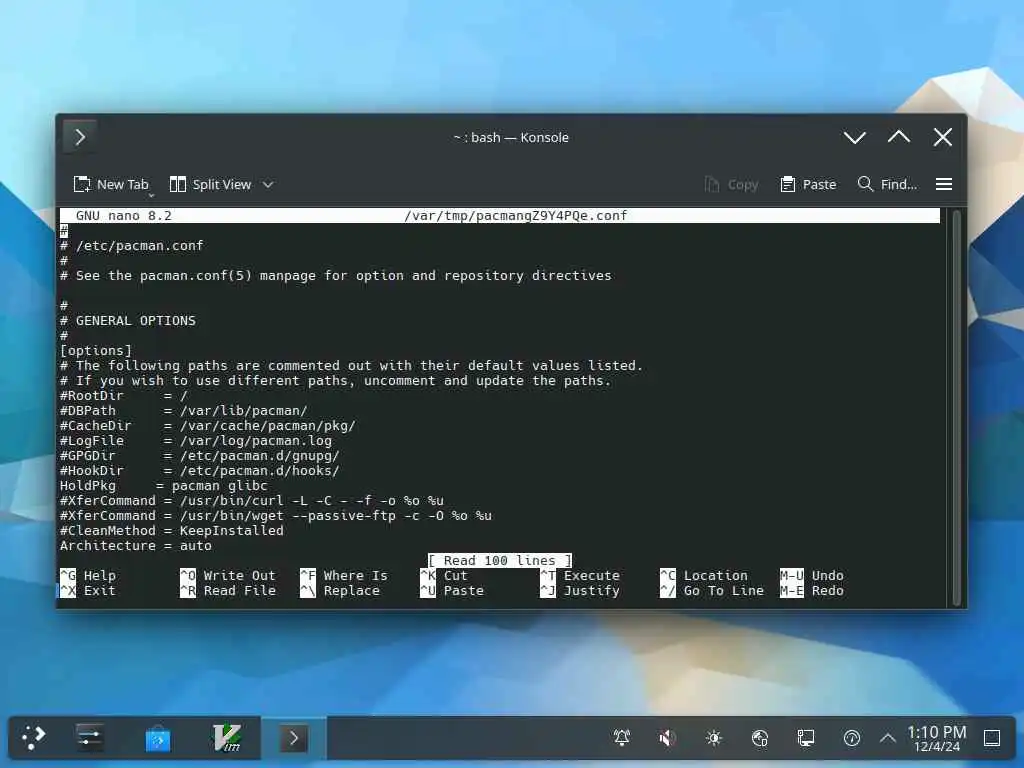Click the "Architecture = auto" line
1024x768 pixels.
[136, 546]
